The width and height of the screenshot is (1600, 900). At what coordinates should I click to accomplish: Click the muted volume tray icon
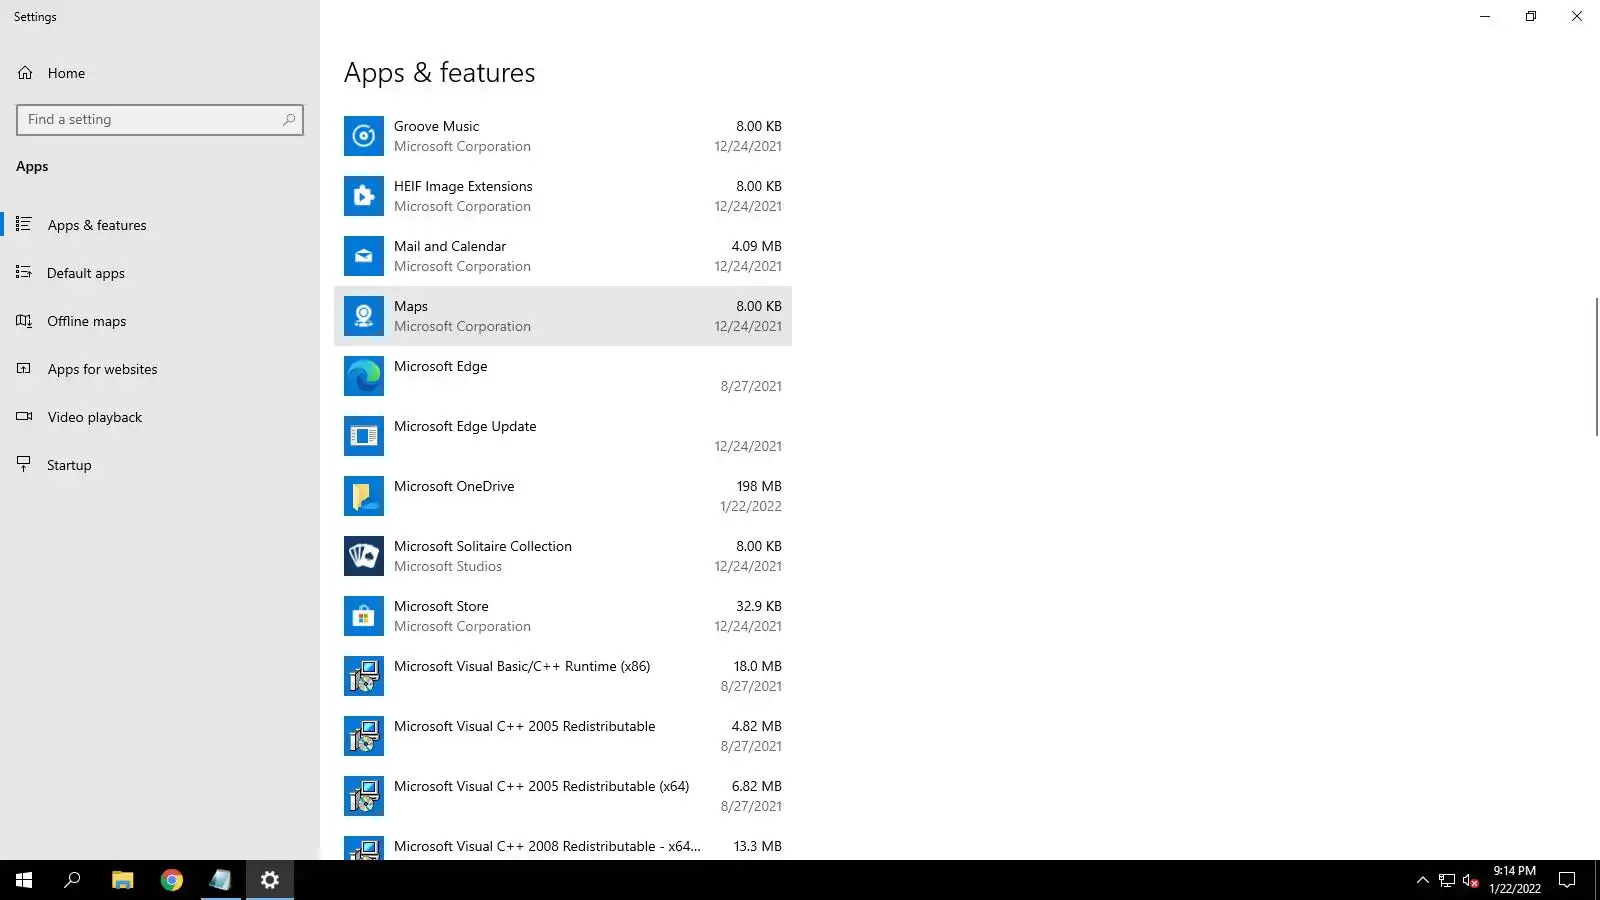pyautogui.click(x=1471, y=880)
